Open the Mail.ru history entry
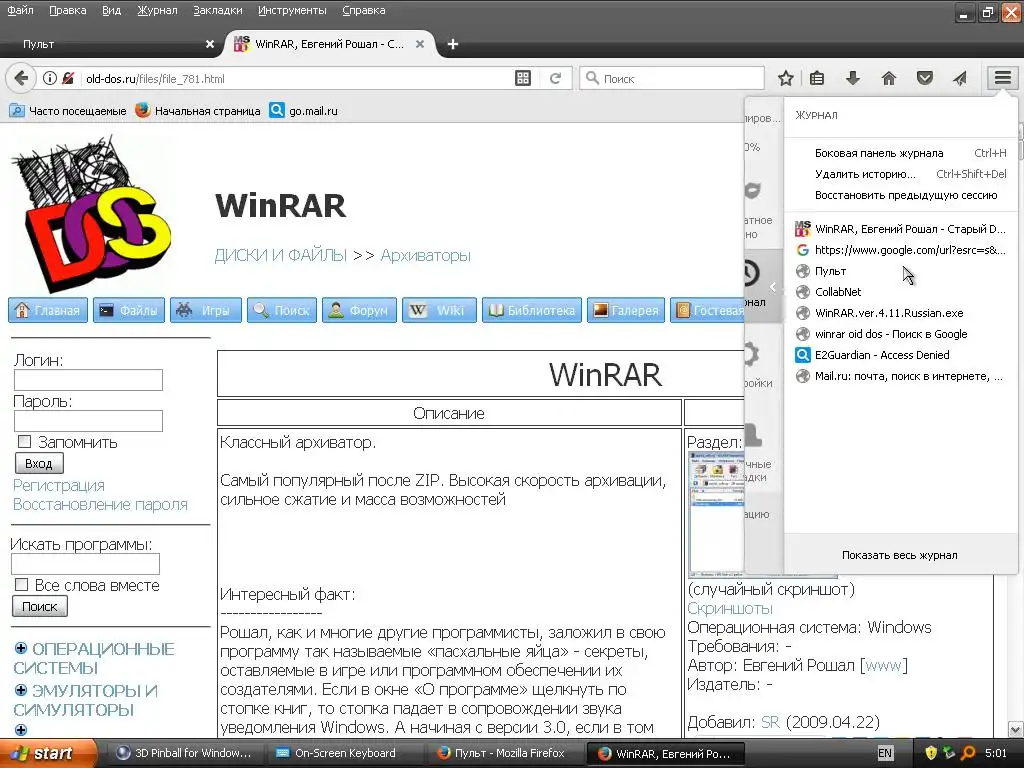This screenshot has height=768, width=1024. 901,376
